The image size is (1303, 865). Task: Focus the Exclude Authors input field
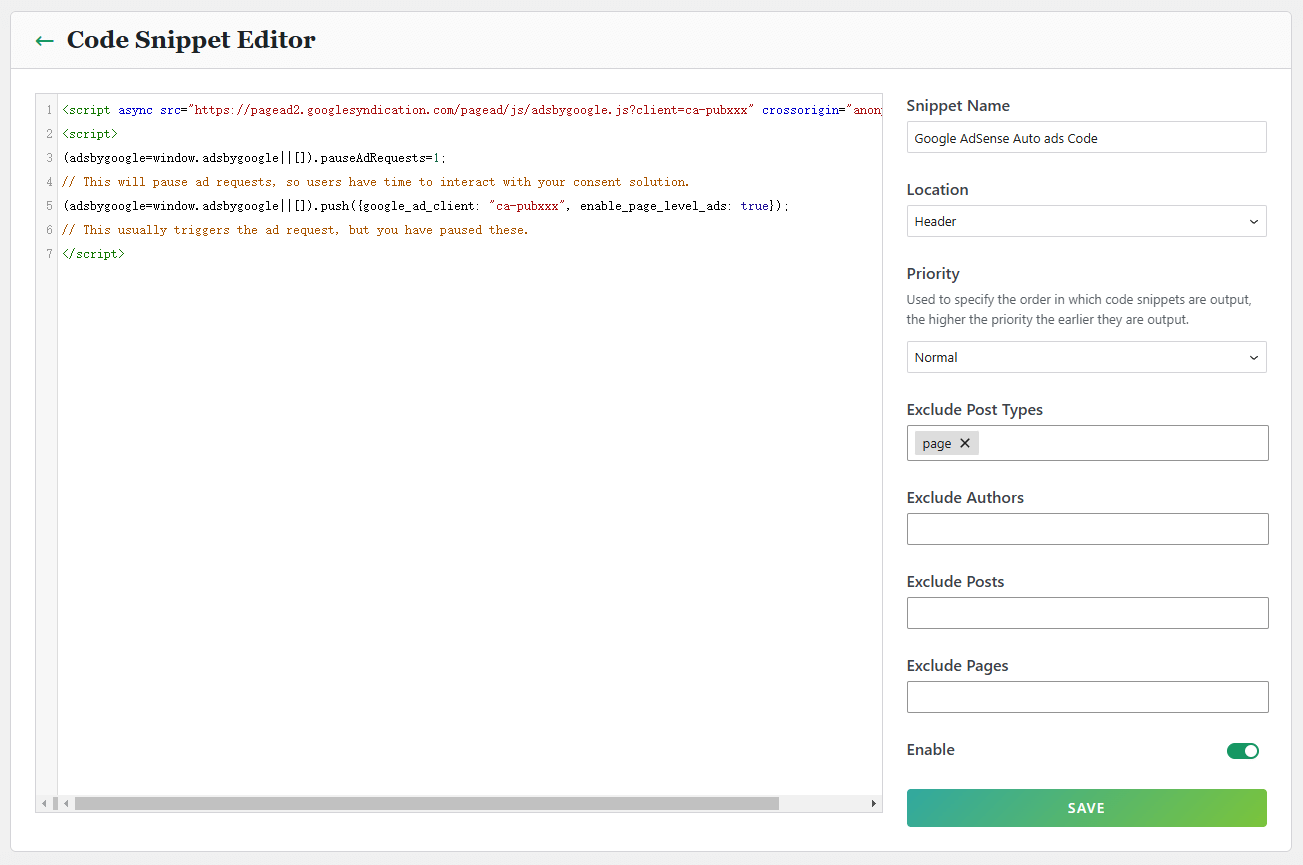coord(1087,529)
